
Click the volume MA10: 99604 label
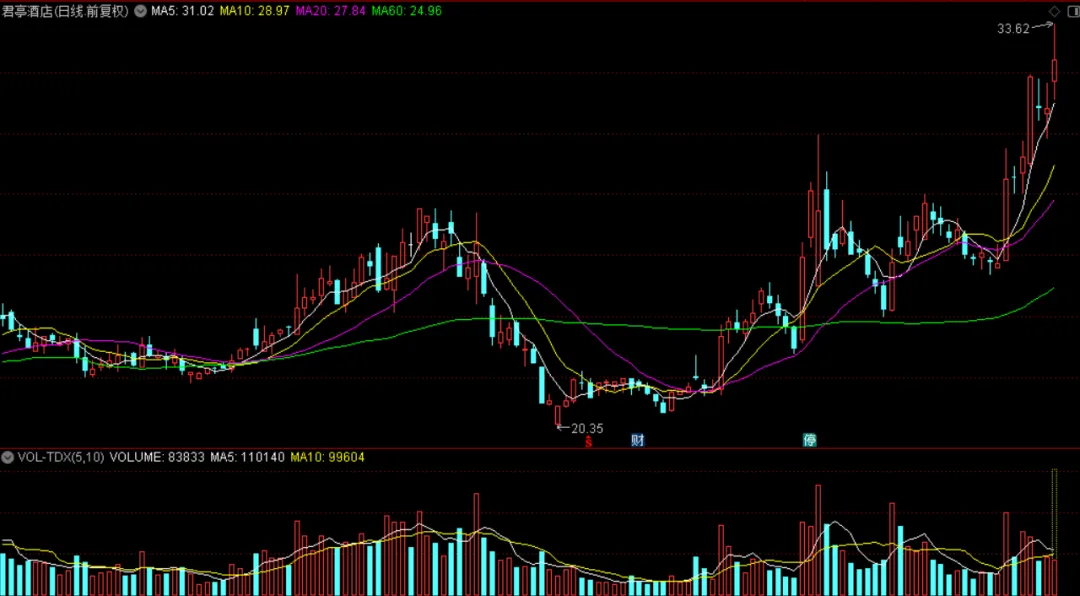coord(327,457)
